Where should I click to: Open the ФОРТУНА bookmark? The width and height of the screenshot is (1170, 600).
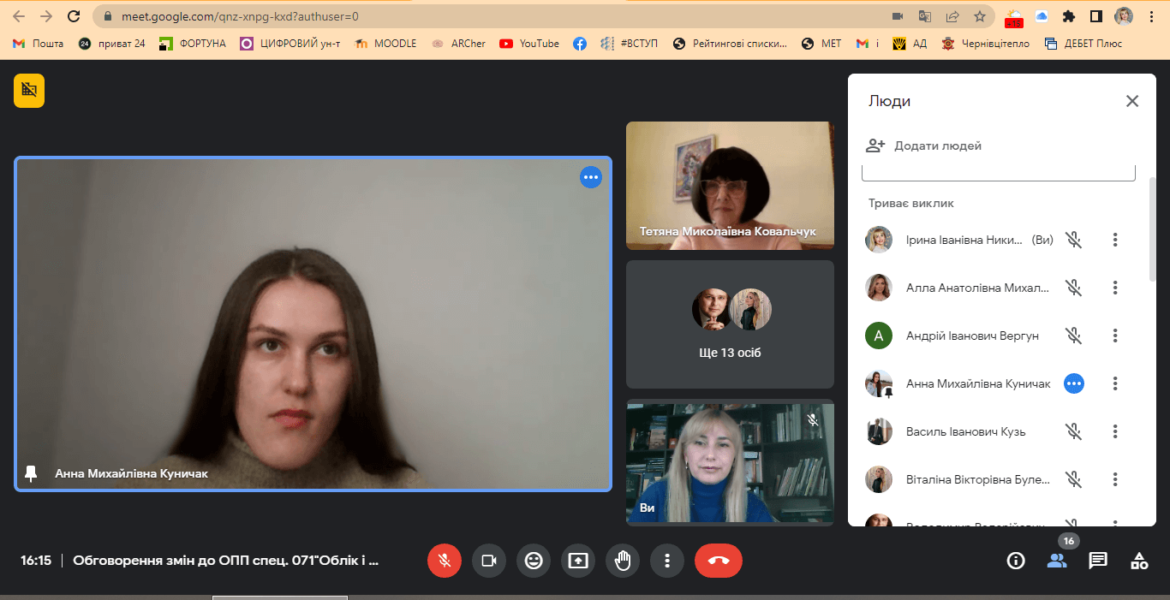click(193, 43)
